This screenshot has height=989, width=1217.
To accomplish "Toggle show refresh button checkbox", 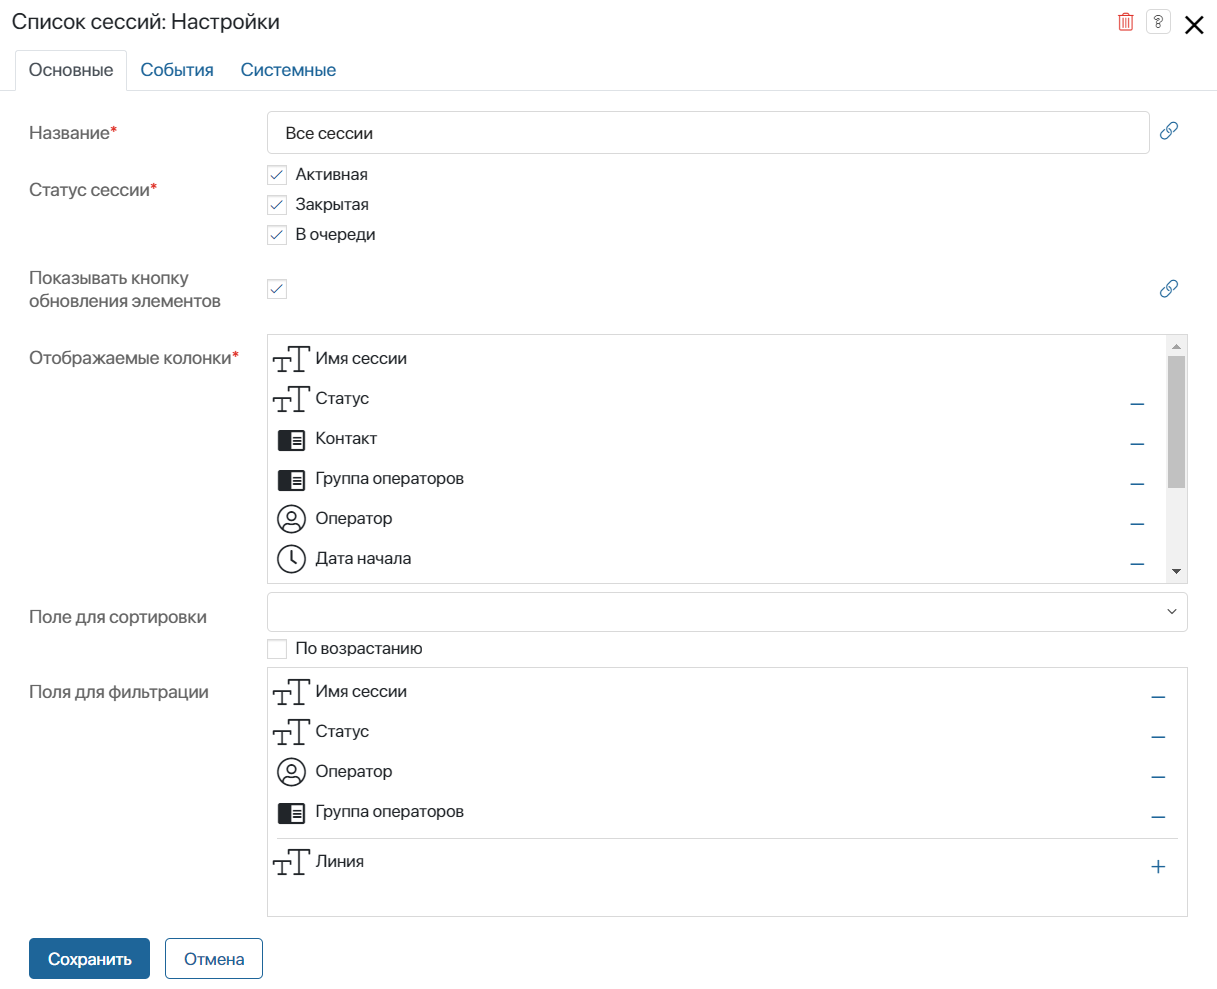I will click(x=277, y=289).
